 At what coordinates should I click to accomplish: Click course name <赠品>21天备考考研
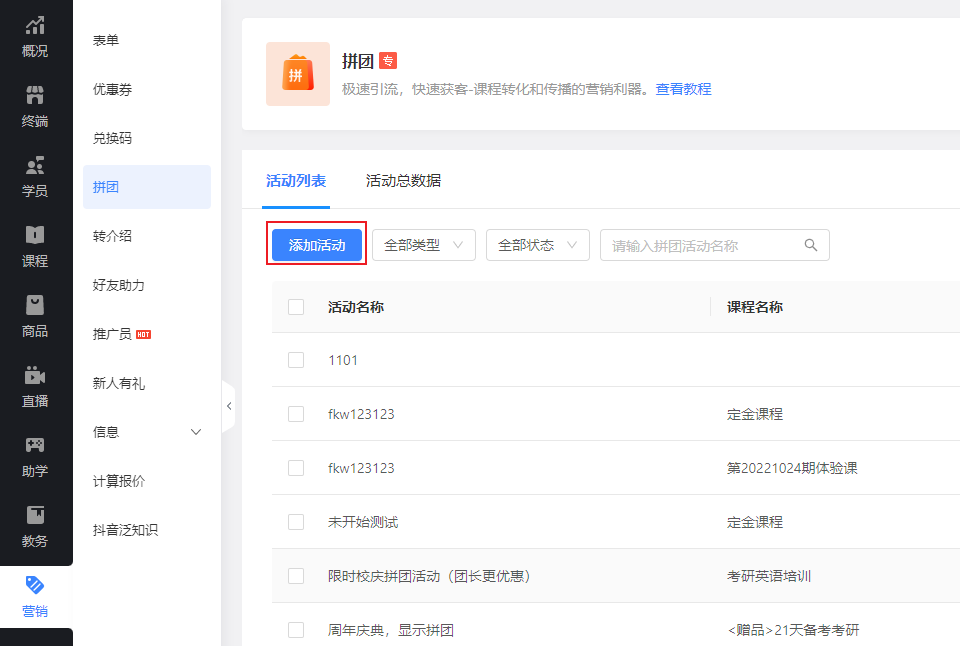pyautogui.click(x=793, y=629)
